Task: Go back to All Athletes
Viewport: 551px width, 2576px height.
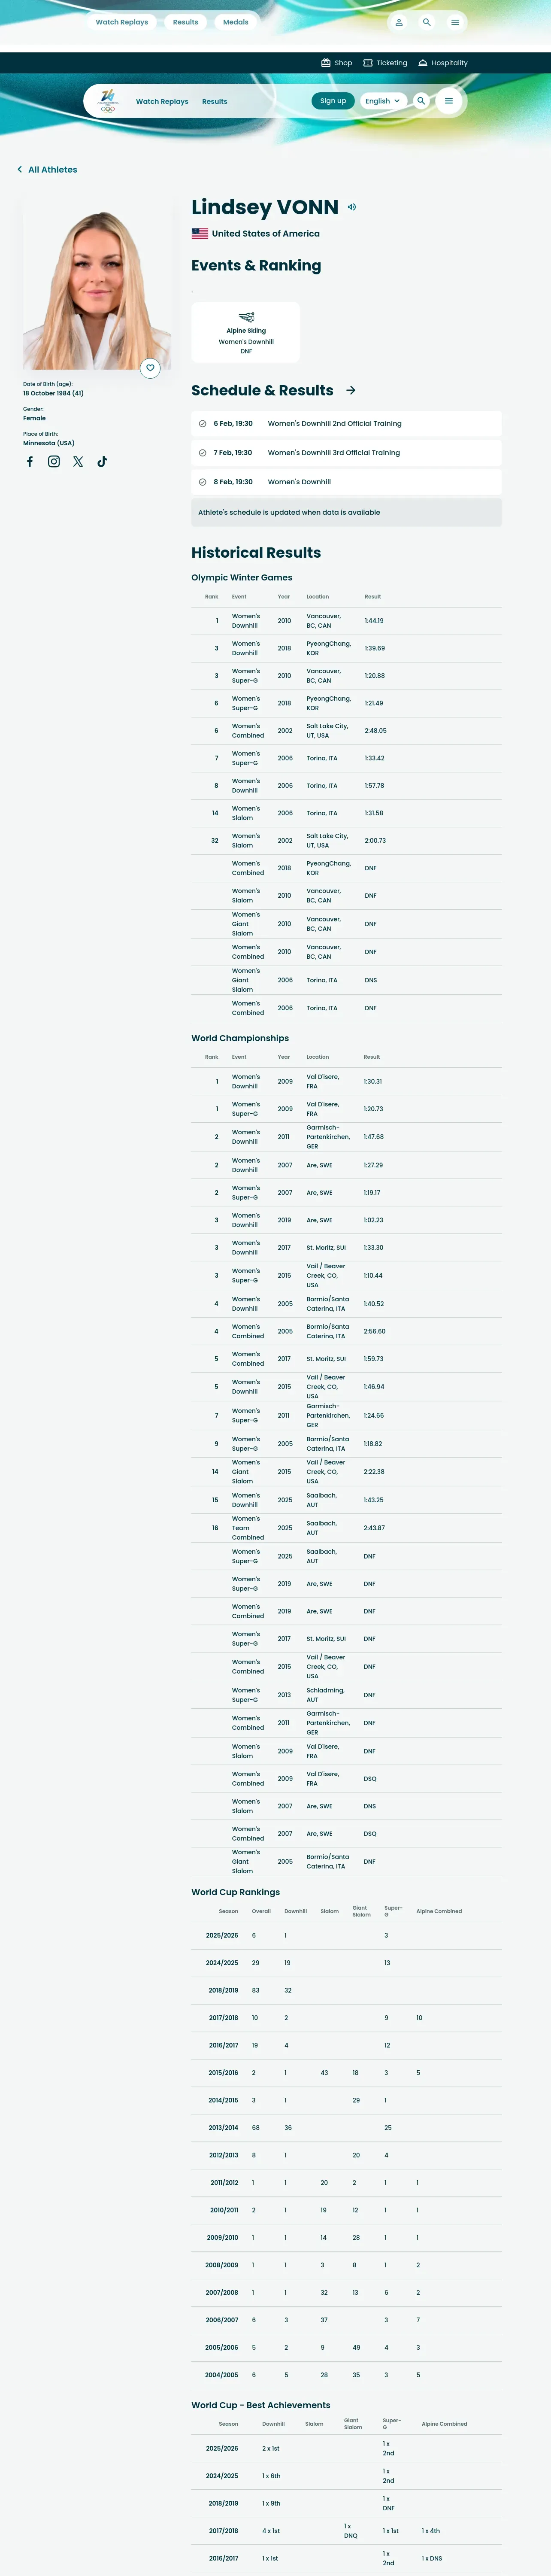Action: (47, 170)
